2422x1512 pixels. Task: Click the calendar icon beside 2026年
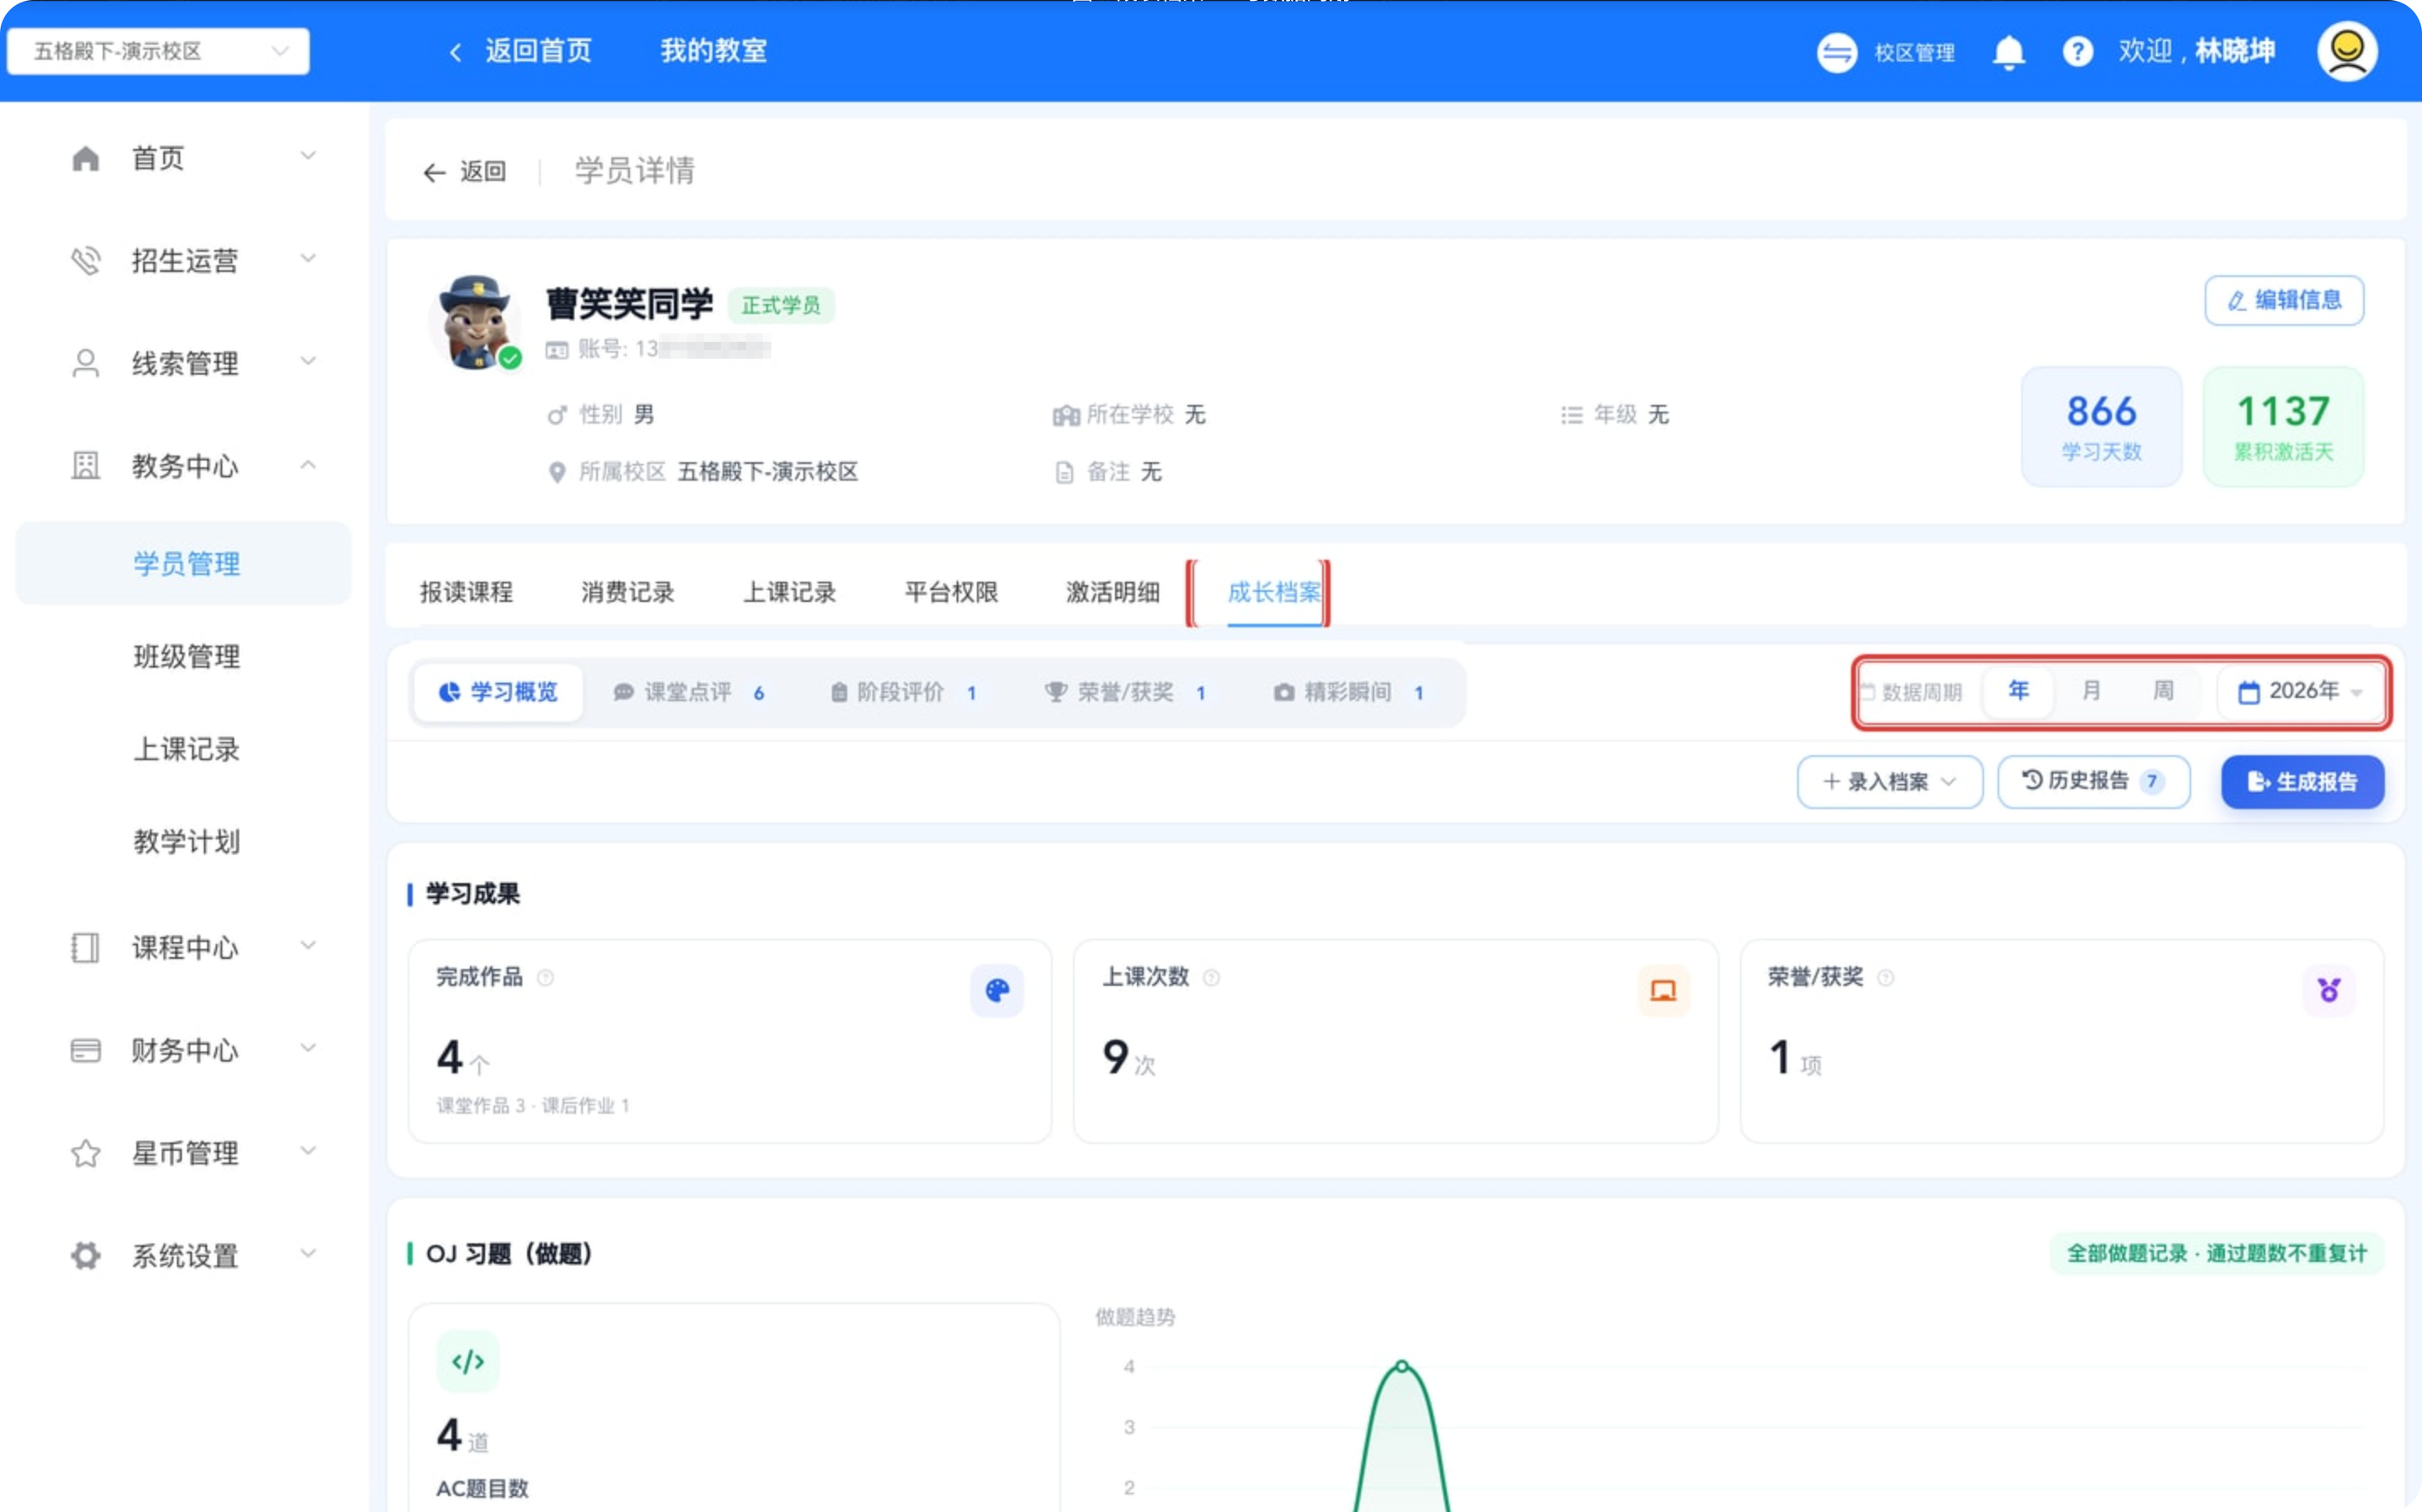(x=2249, y=692)
